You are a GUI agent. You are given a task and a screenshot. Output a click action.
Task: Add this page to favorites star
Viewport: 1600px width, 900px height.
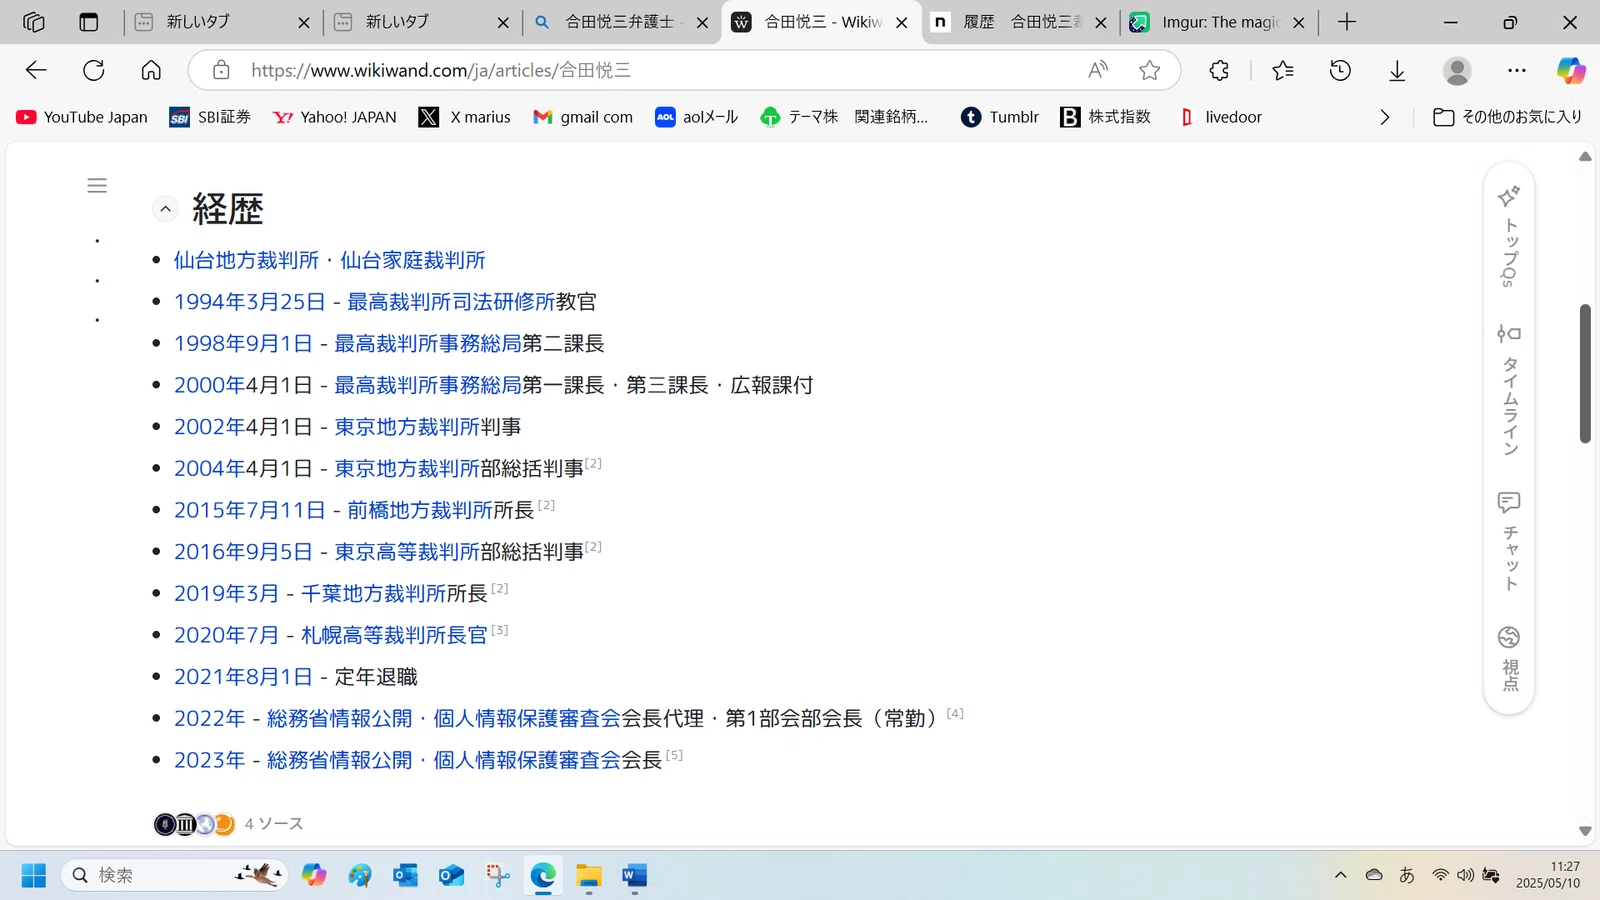[x=1150, y=70]
